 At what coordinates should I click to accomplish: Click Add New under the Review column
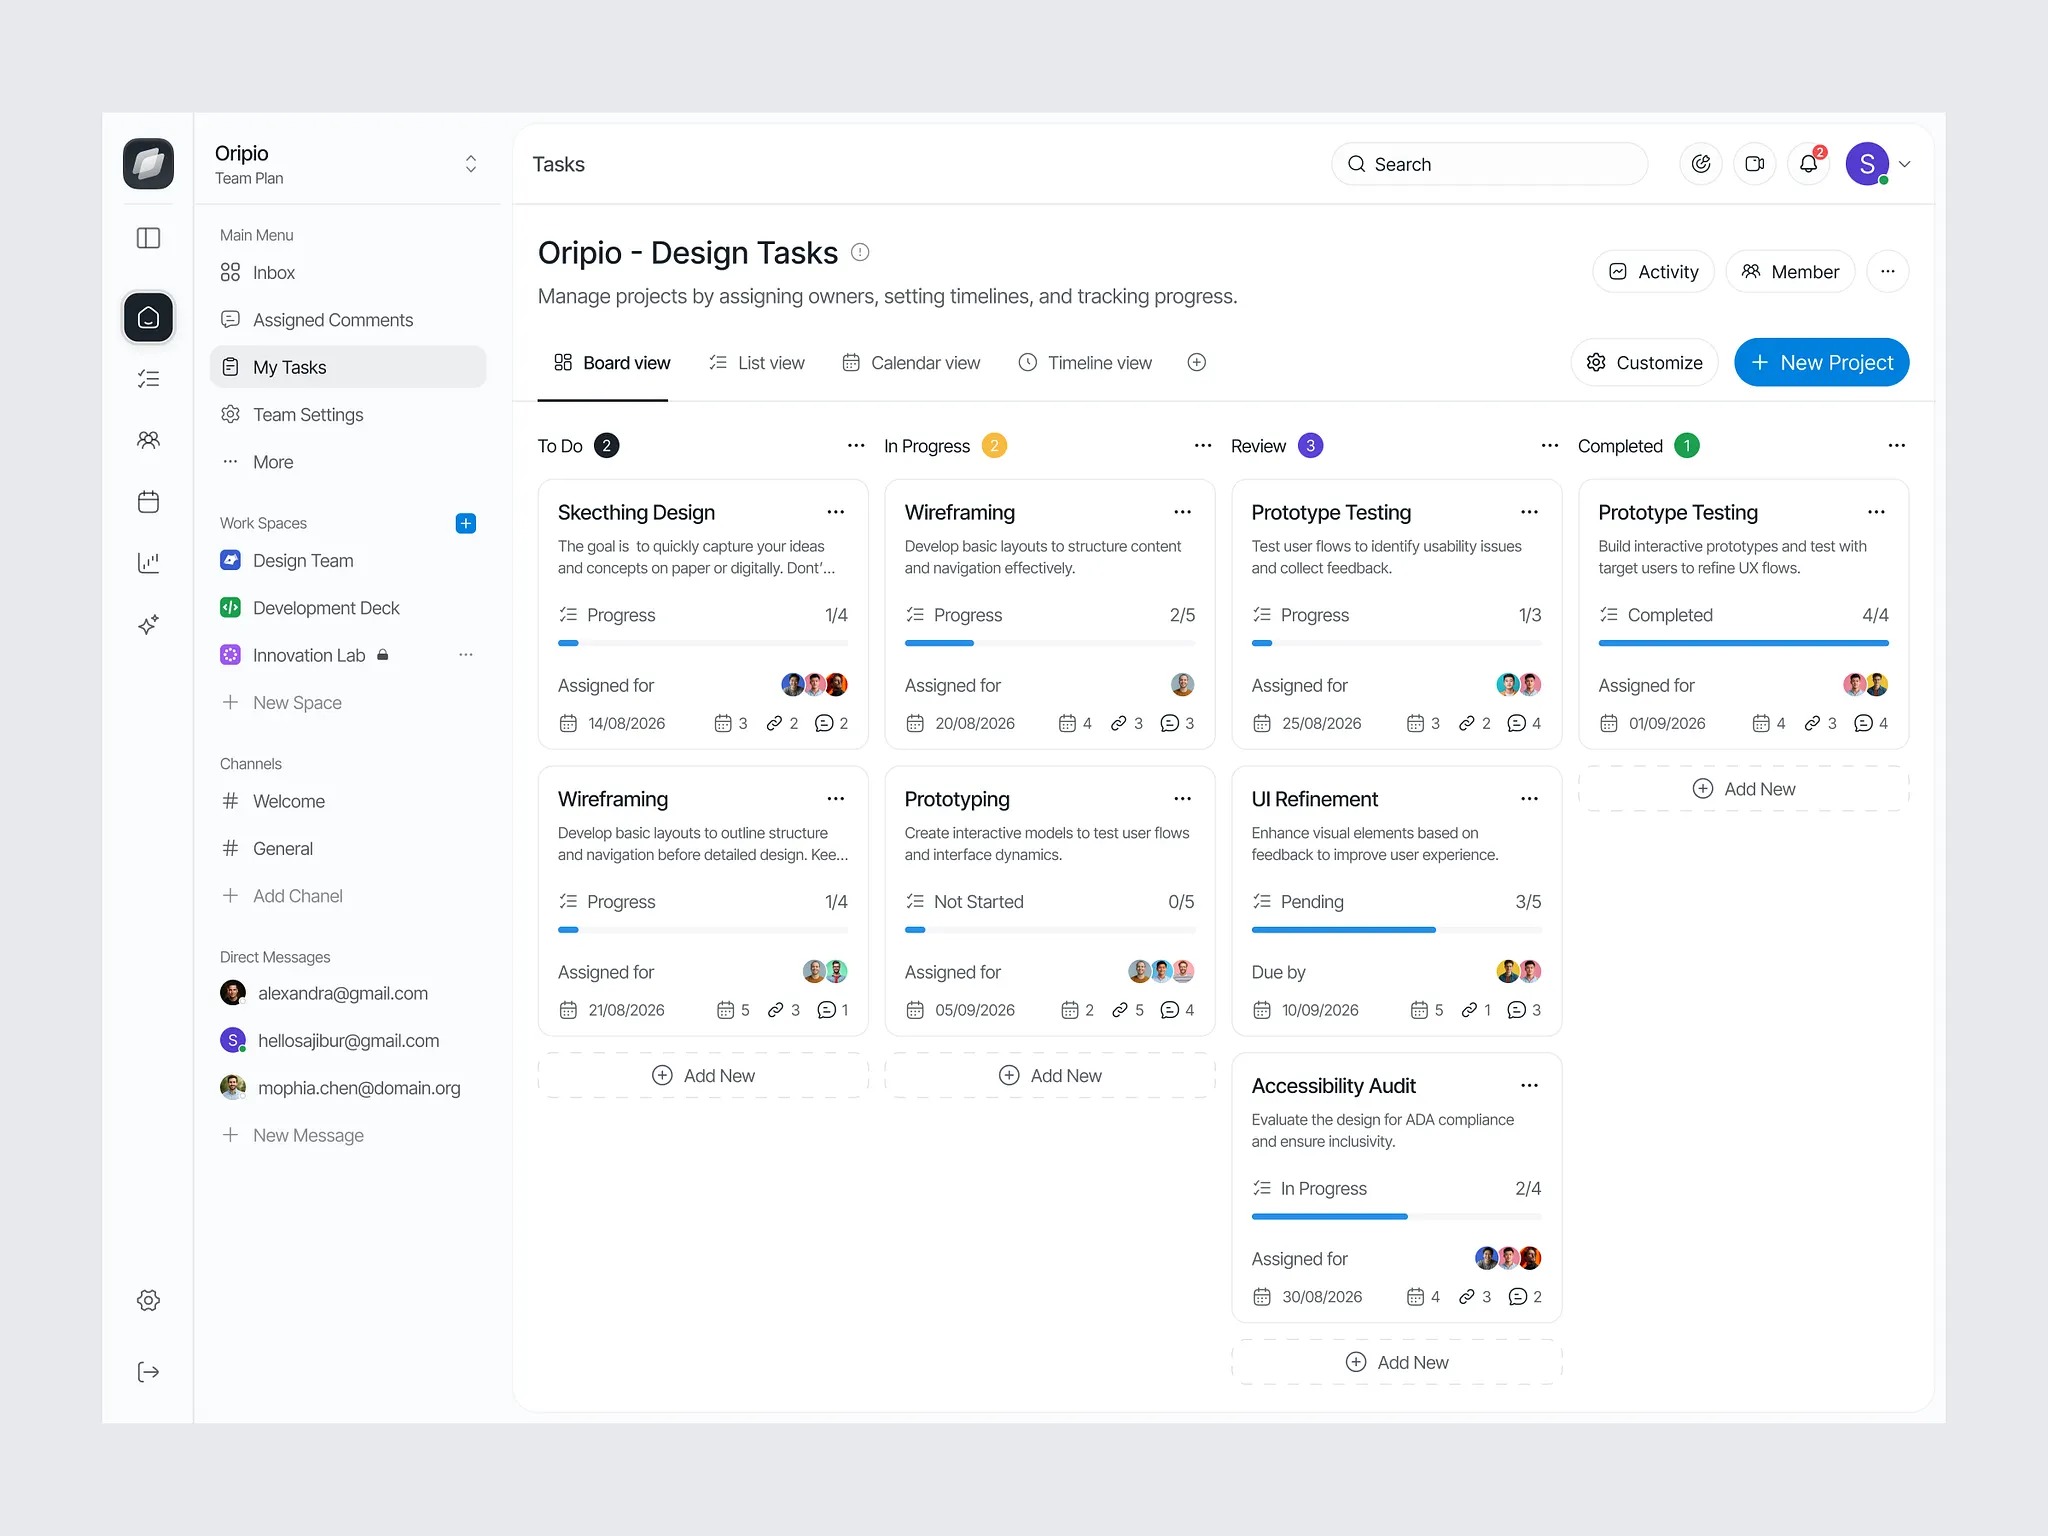(x=1396, y=1363)
